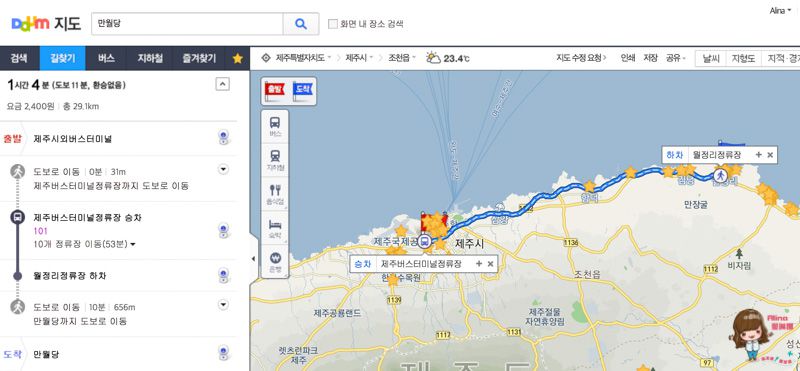Show banks layer with won icon
Screen dimensions: 800x371
274,261
